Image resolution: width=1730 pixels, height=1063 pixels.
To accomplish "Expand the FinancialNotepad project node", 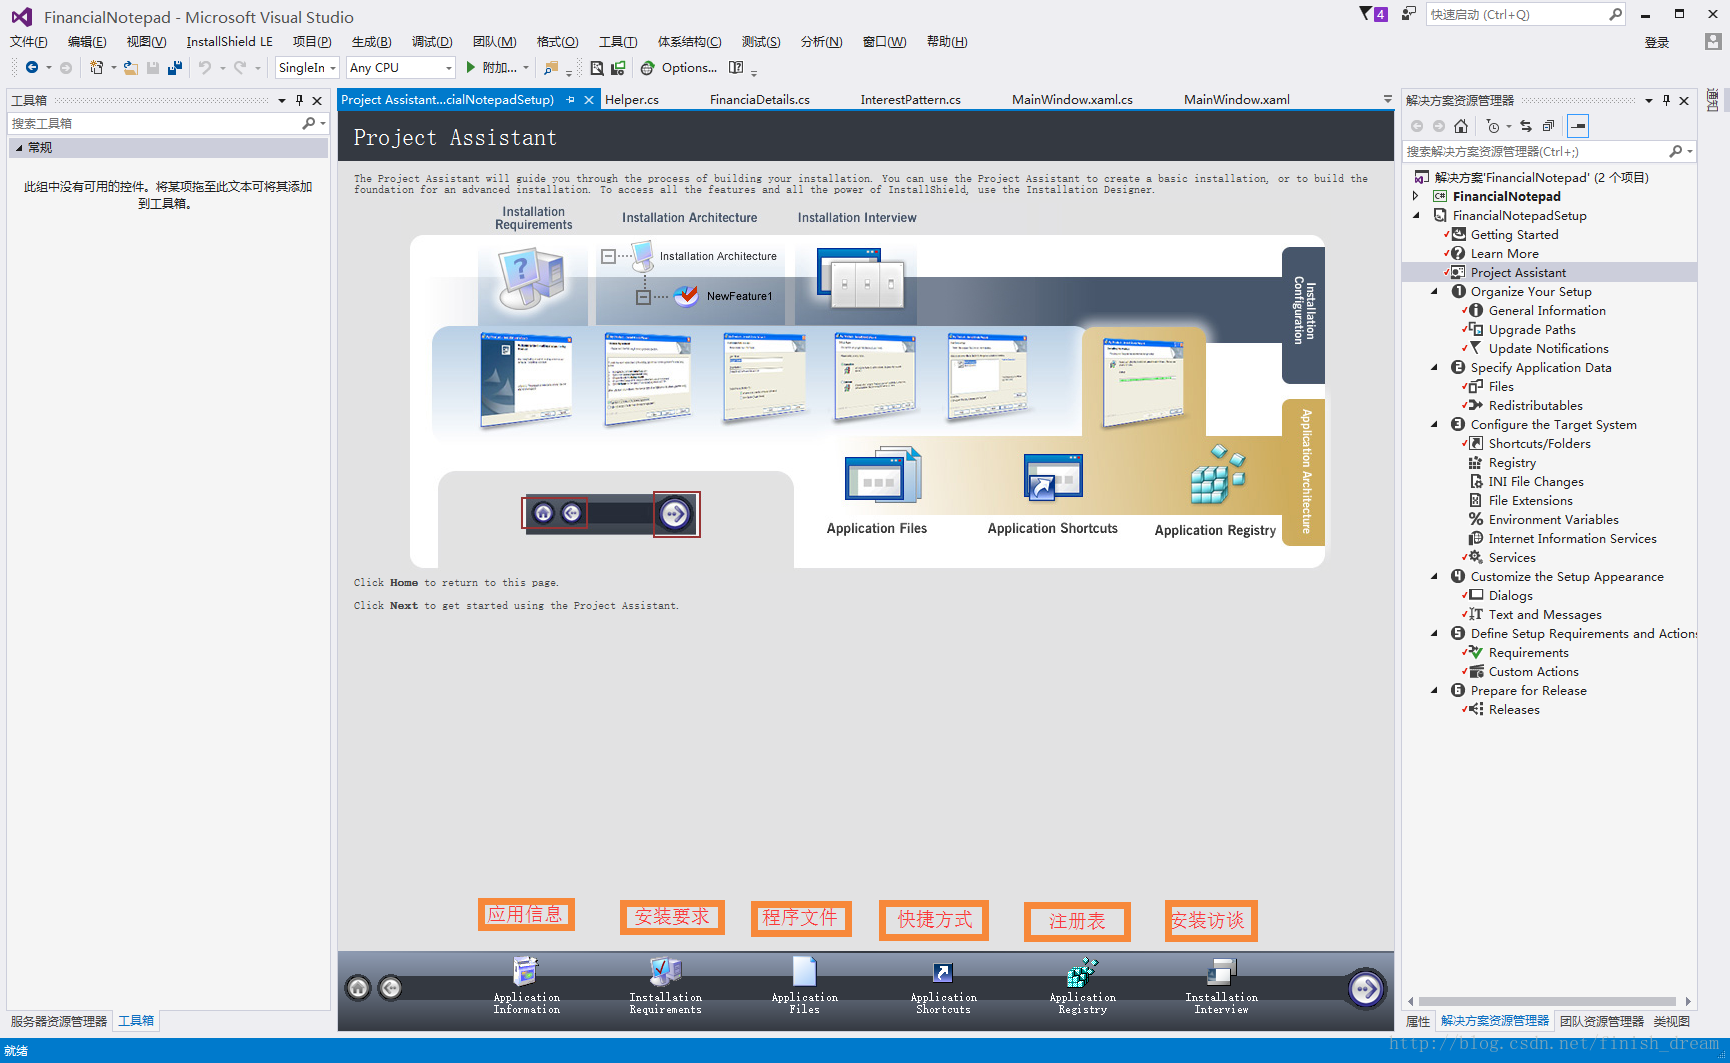I will 1416,196.
